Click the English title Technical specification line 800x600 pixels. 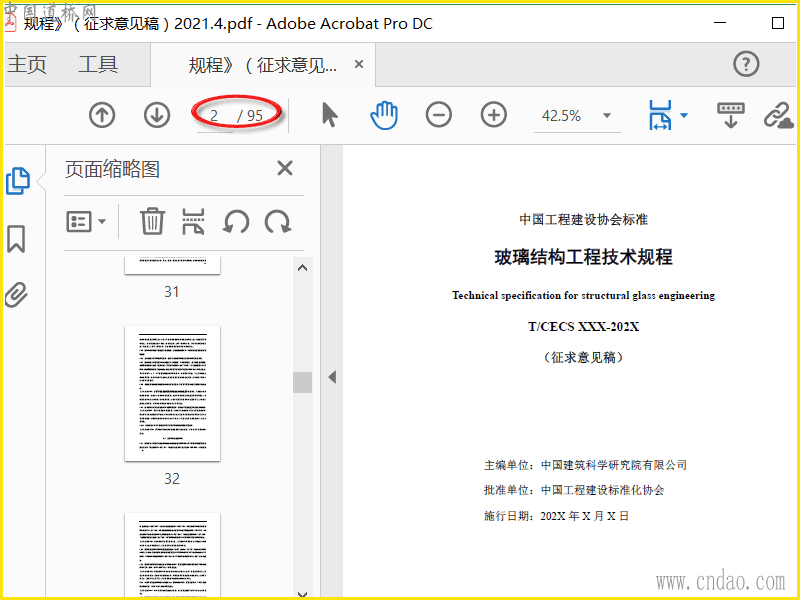pyautogui.click(x=583, y=295)
